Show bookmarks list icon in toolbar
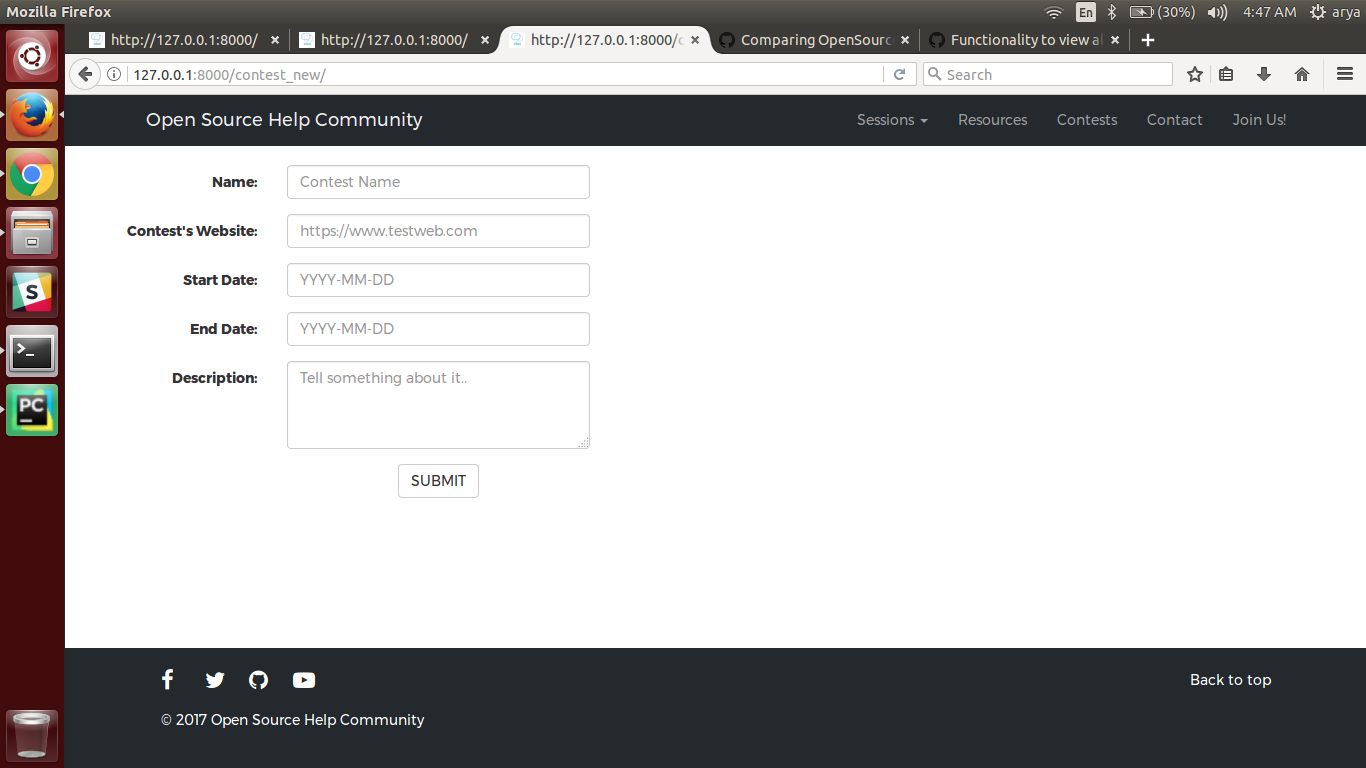Screen dimensions: 1366x768 tap(1227, 75)
